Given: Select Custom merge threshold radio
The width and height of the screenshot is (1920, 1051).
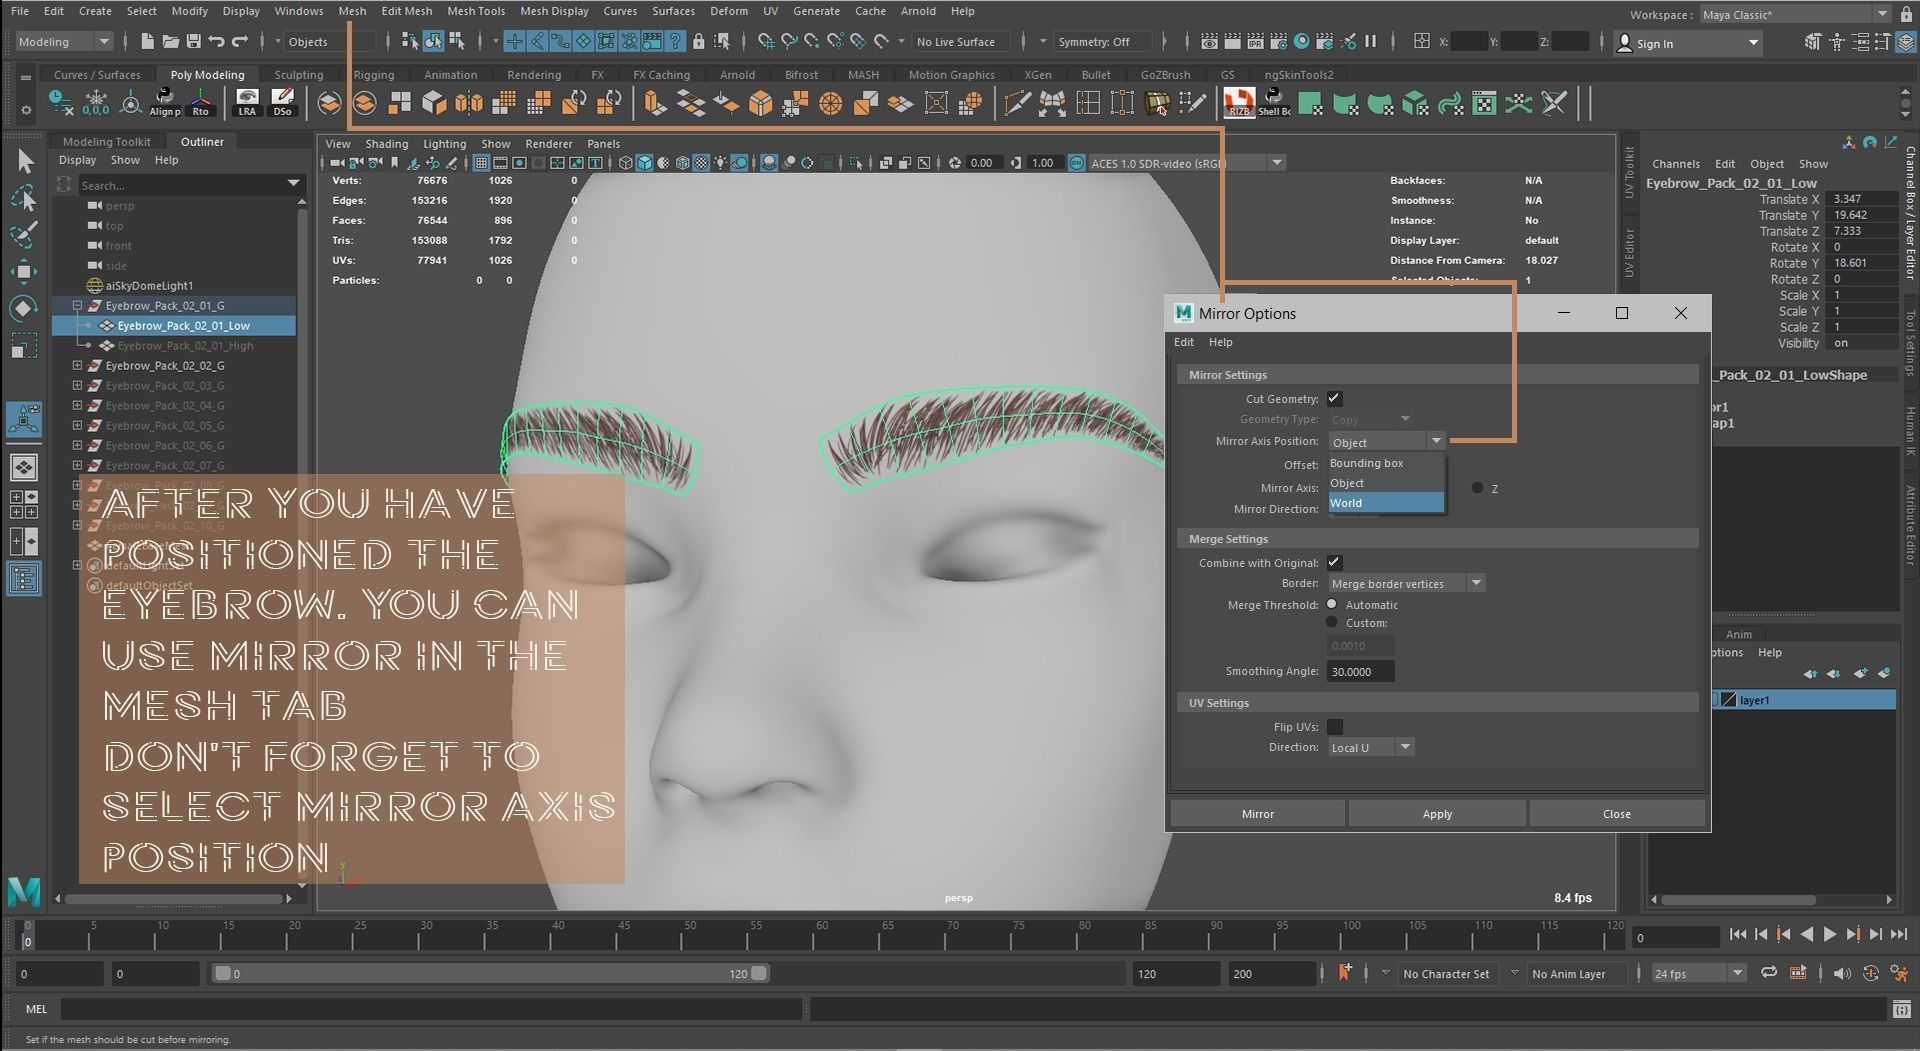Looking at the screenshot, I should tap(1332, 622).
